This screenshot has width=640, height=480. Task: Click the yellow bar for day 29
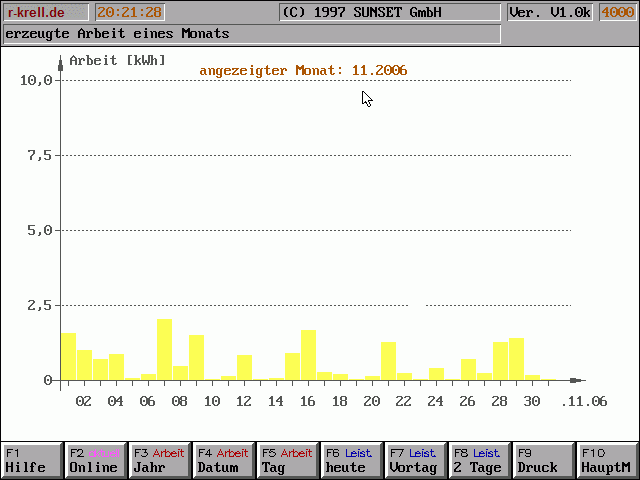[516, 359]
